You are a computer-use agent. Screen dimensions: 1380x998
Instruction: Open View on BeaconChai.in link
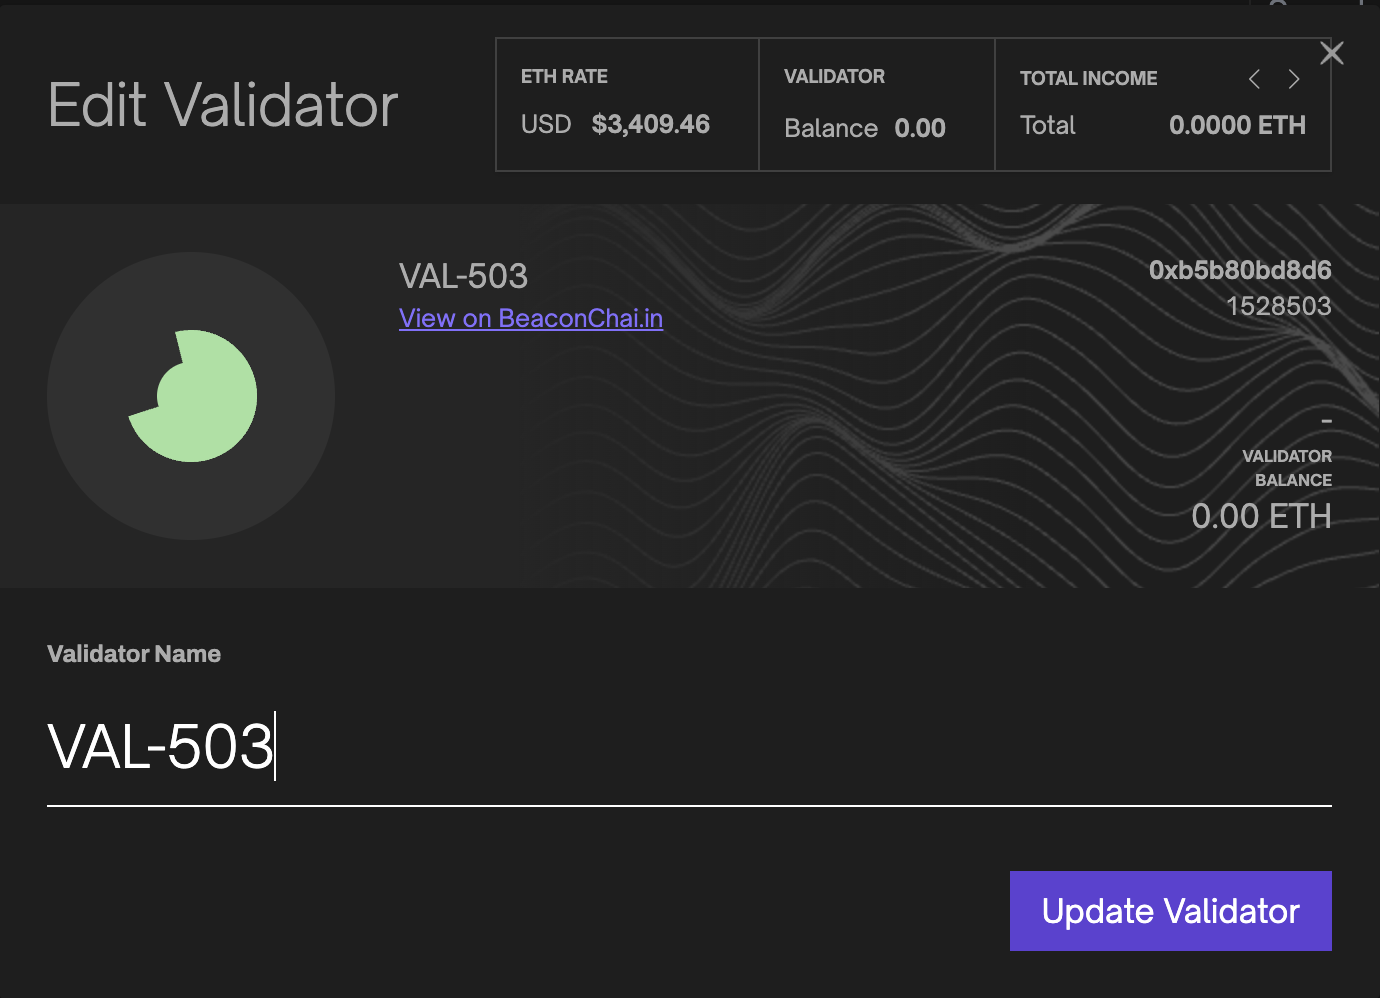(x=531, y=318)
